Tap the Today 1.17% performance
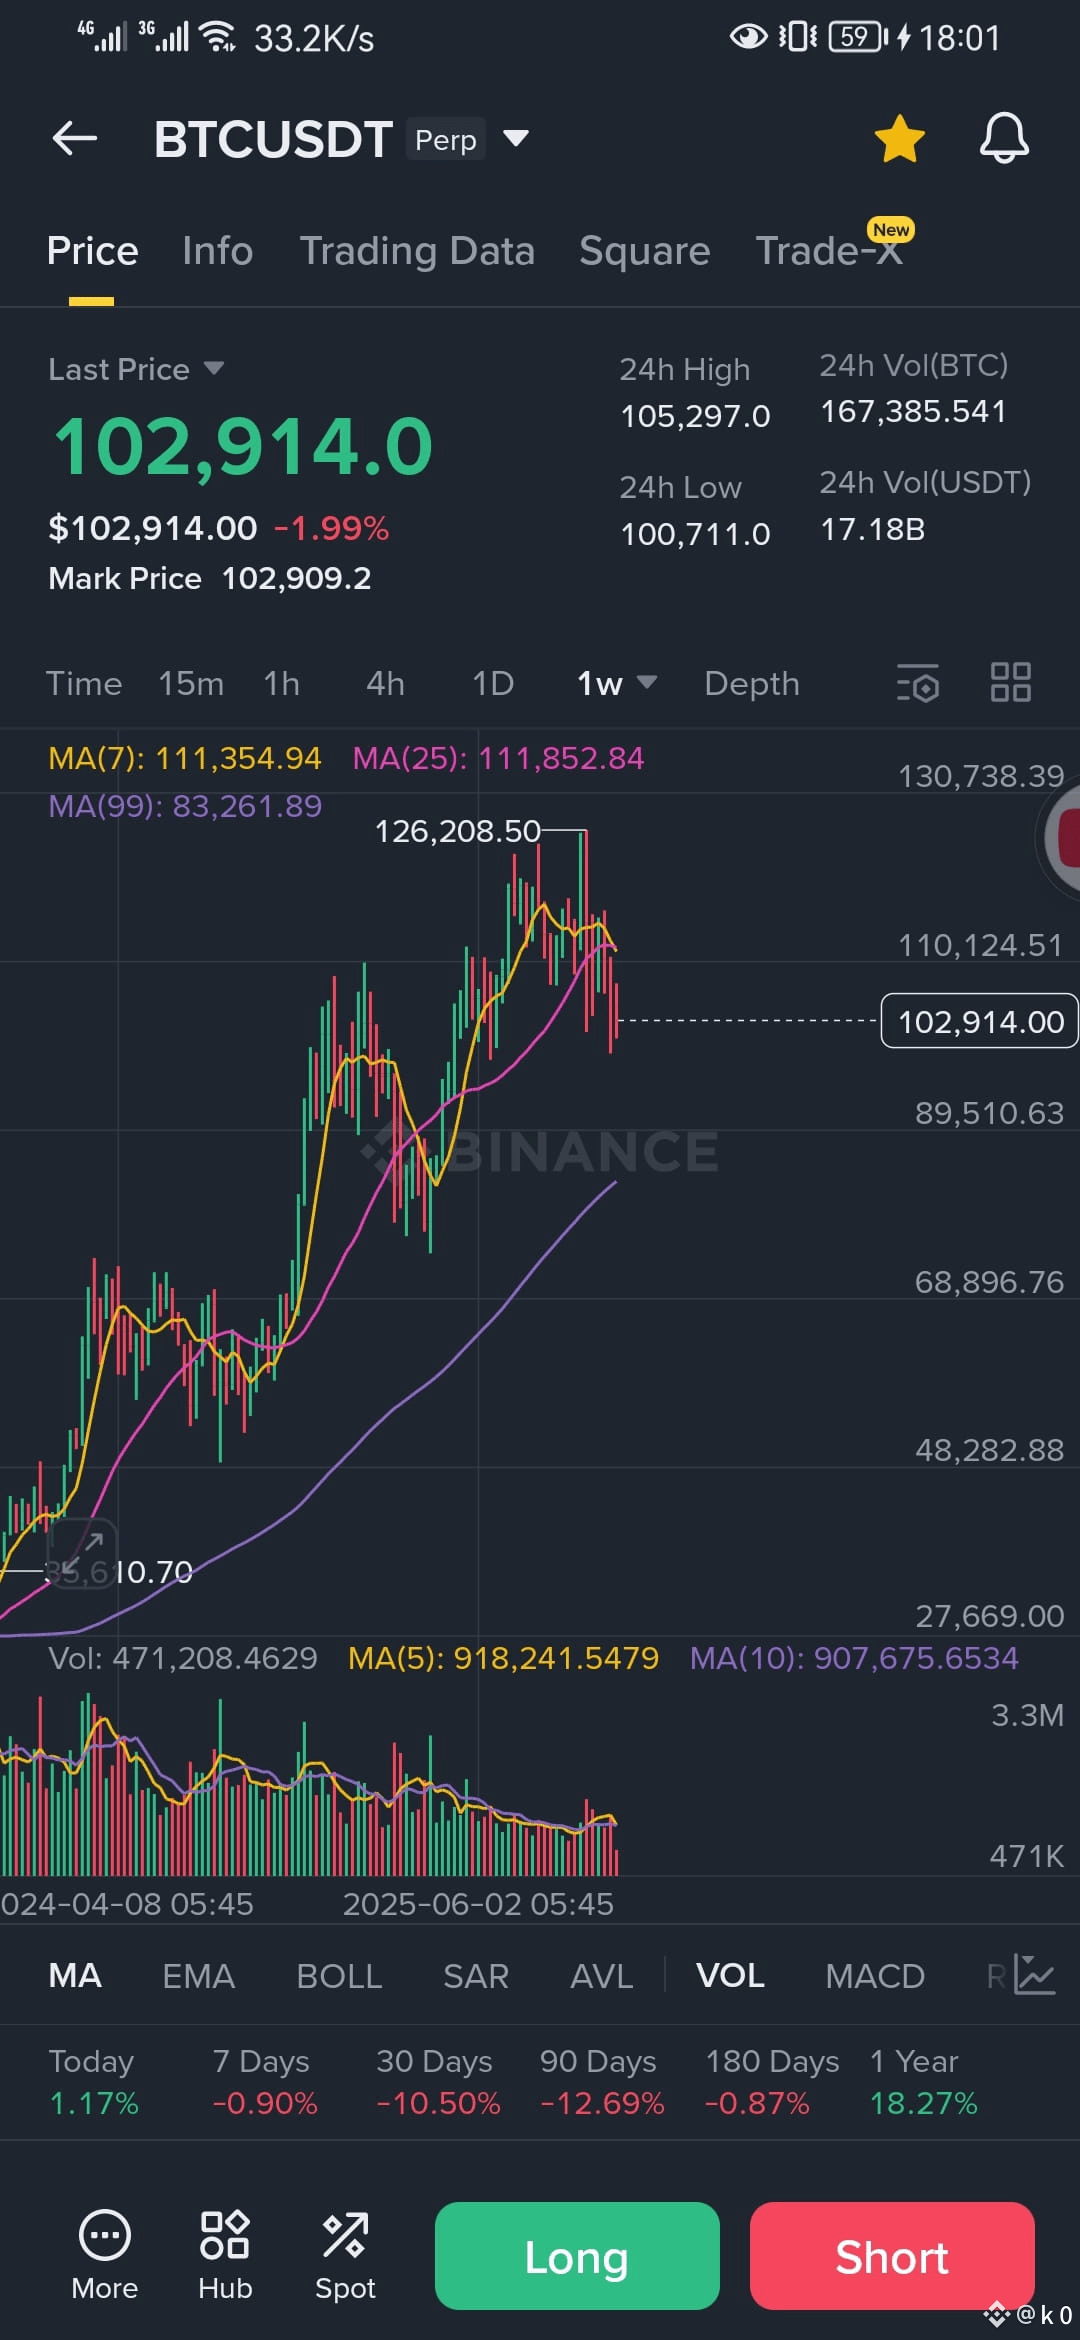This screenshot has height=2340, width=1080. click(94, 2082)
